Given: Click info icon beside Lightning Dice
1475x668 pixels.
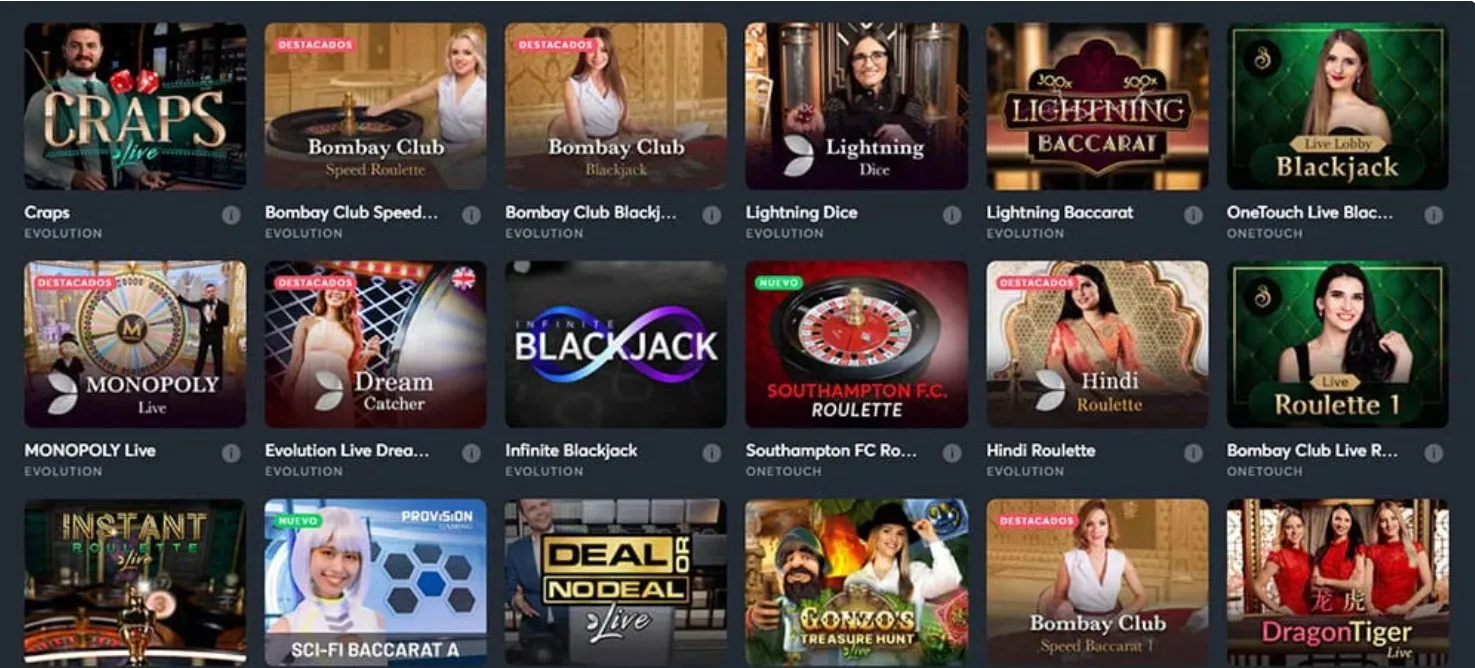Looking at the screenshot, I should coord(952,215).
